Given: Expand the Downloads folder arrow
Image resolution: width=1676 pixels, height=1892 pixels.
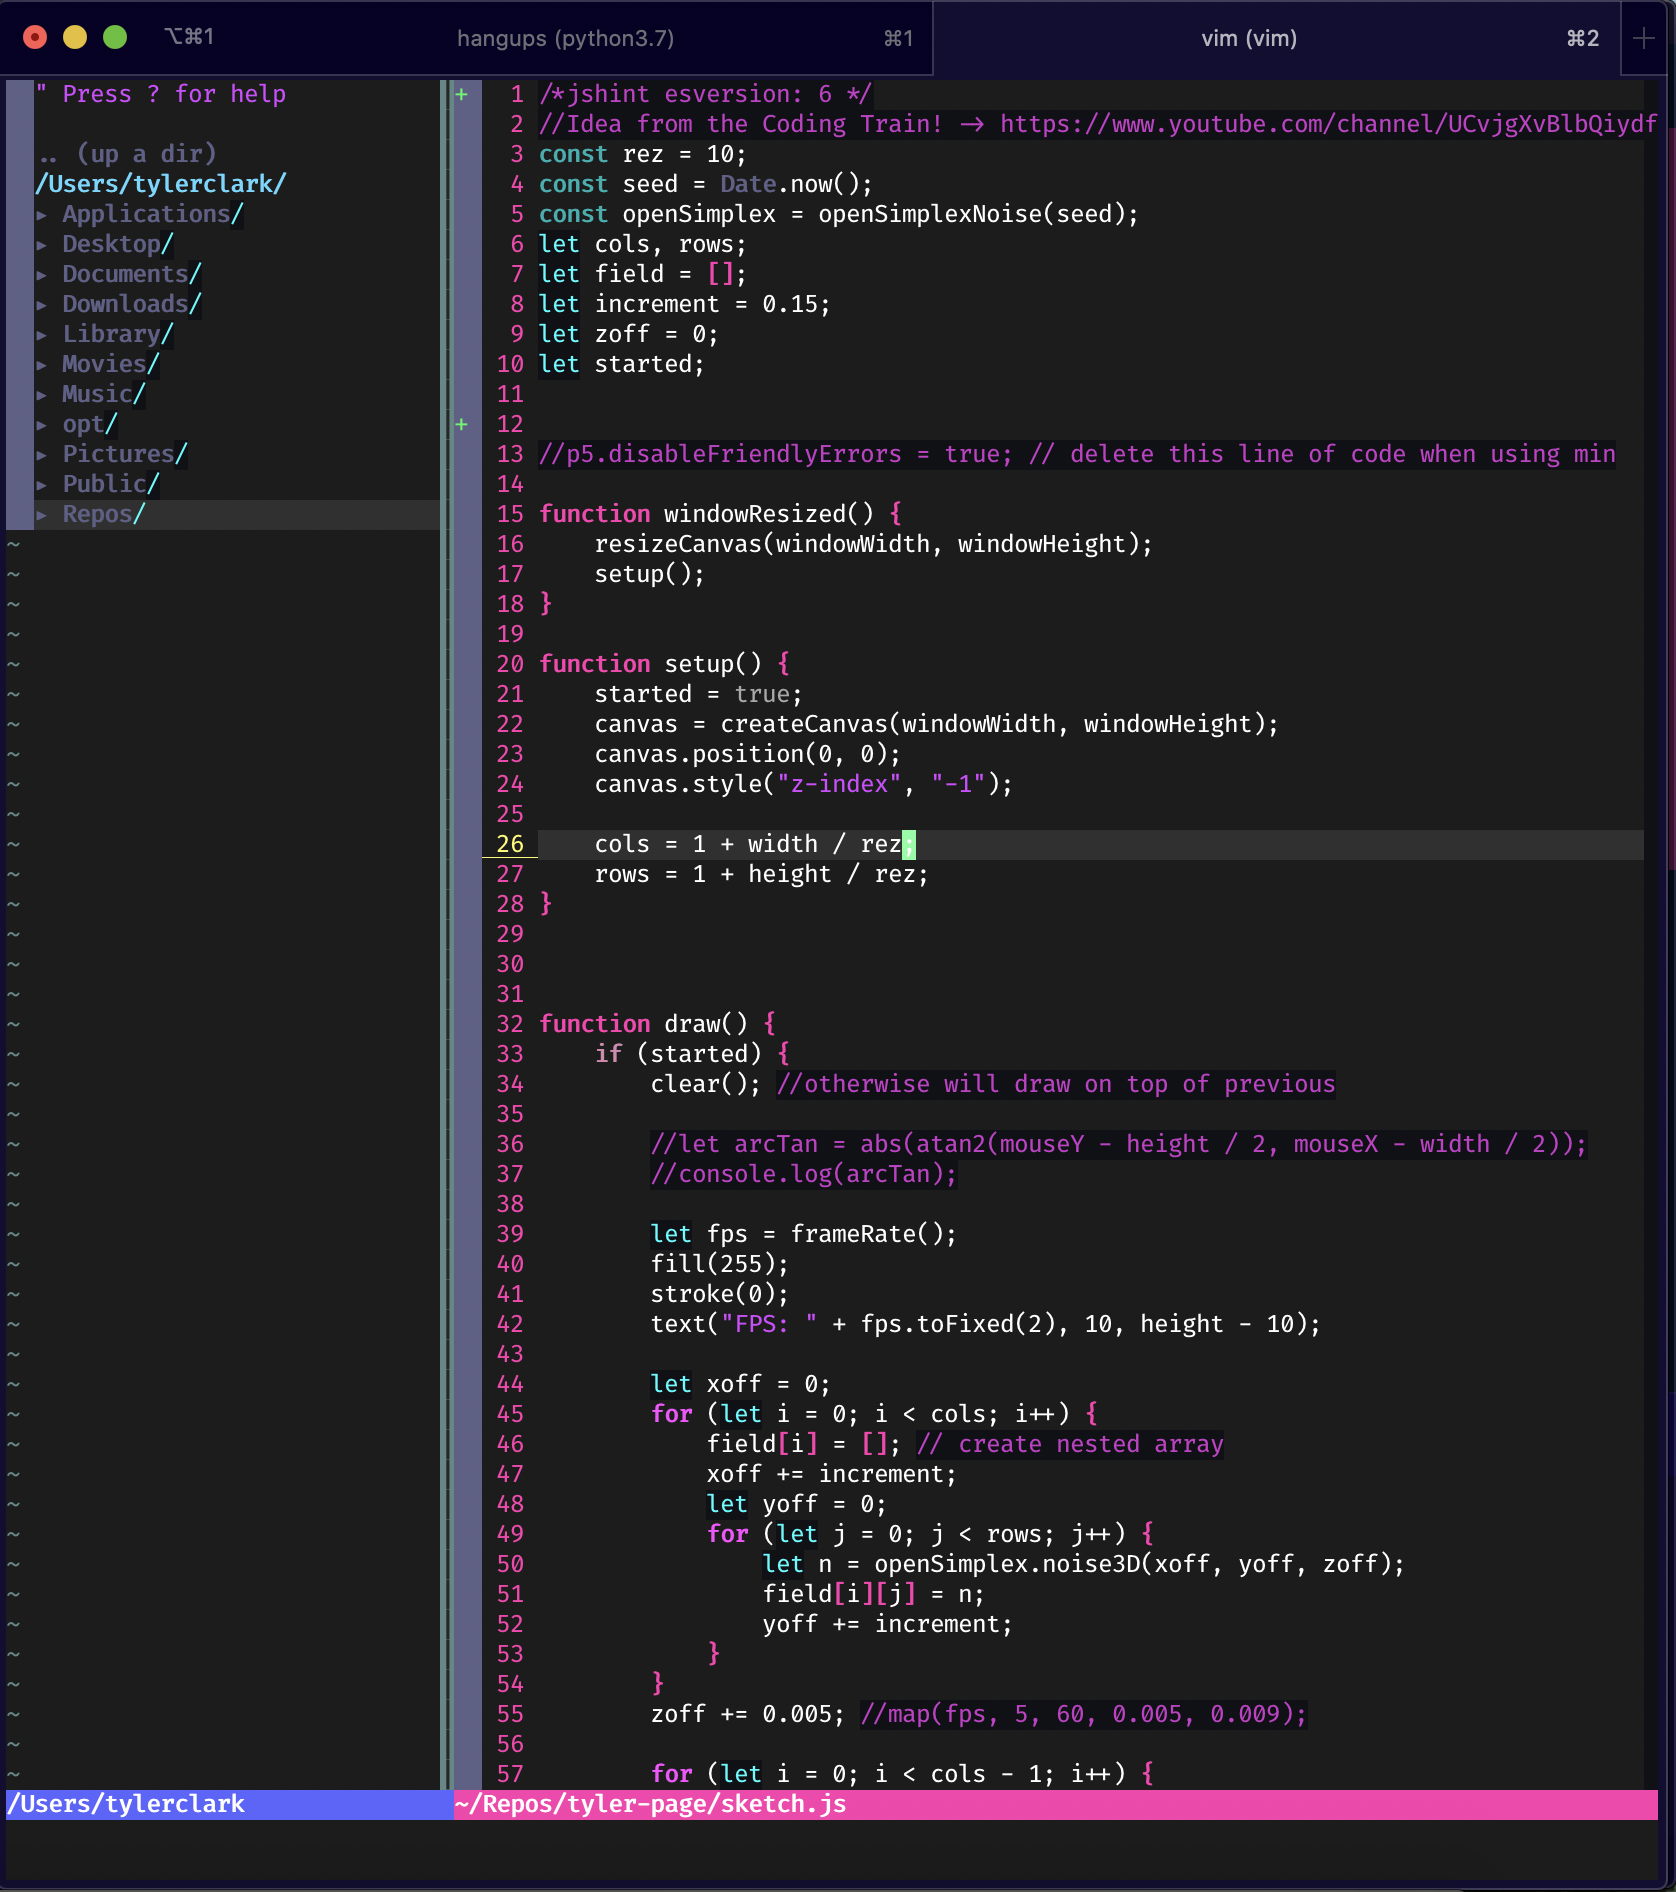Looking at the screenshot, I should pyautogui.click(x=42, y=304).
